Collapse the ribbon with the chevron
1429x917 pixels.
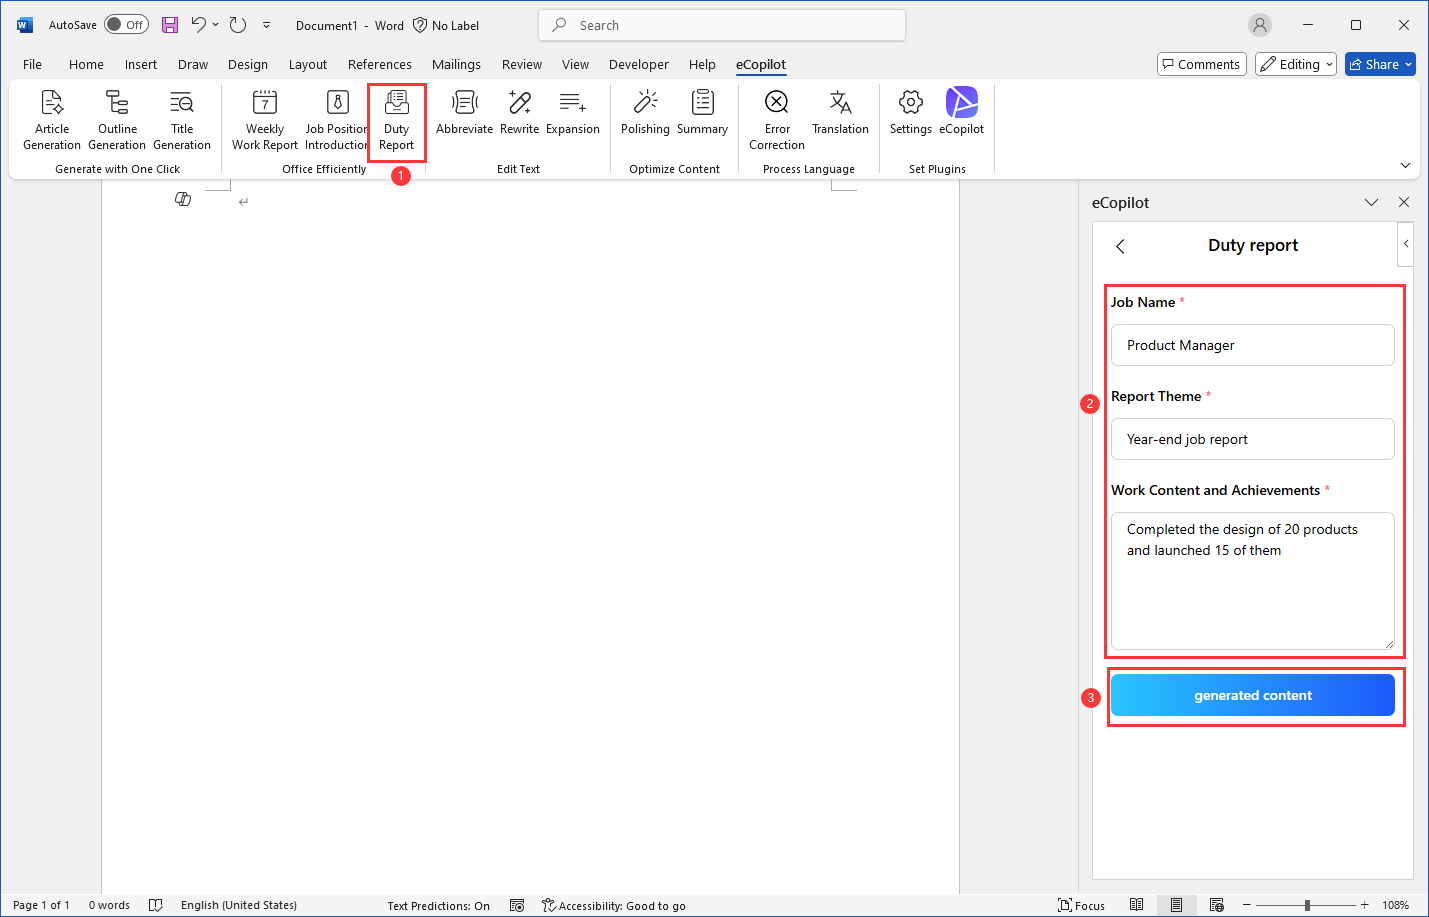[1406, 165]
